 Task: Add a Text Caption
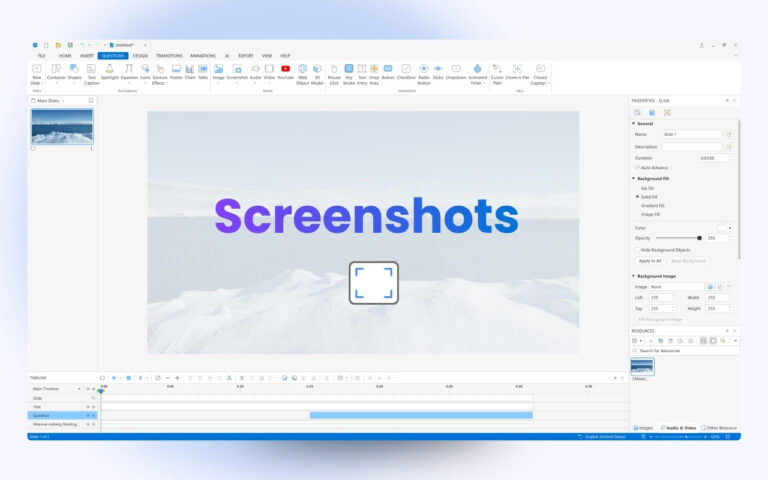(91, 74)
